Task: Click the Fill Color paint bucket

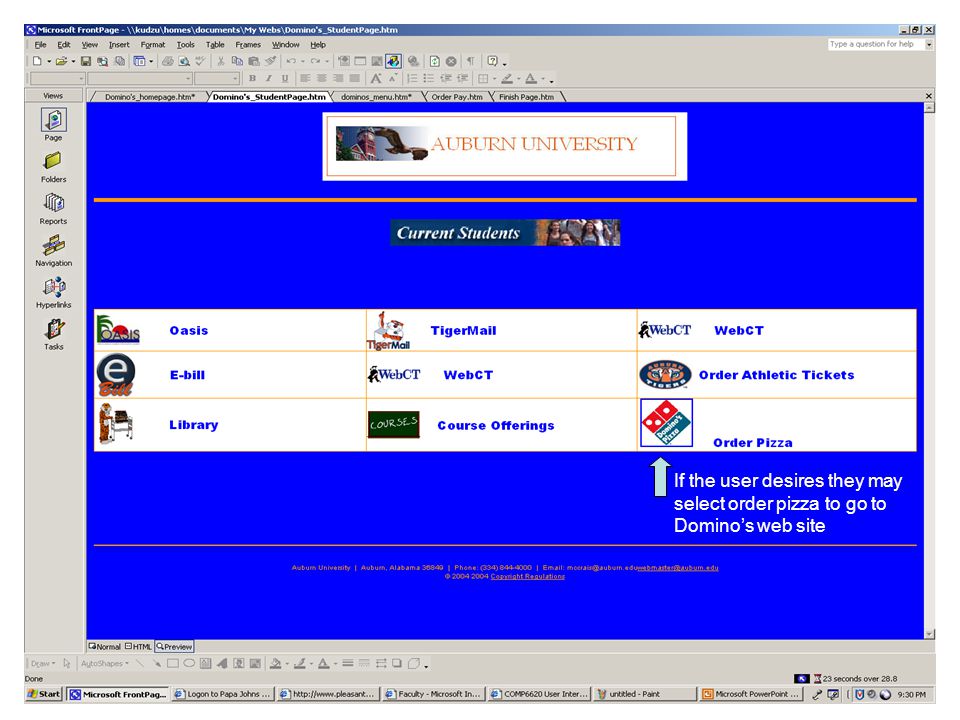Action: [276, 663]
